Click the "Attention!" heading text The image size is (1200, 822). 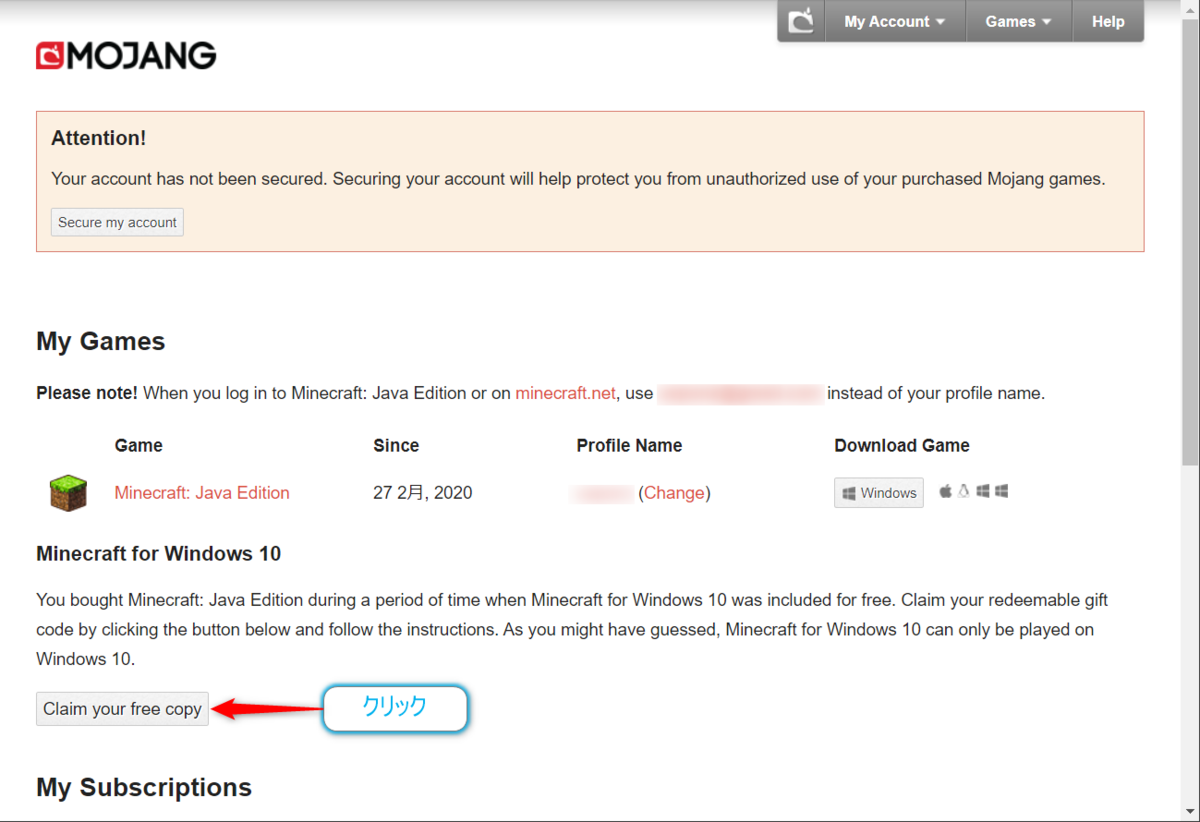[x=99, y=138]
